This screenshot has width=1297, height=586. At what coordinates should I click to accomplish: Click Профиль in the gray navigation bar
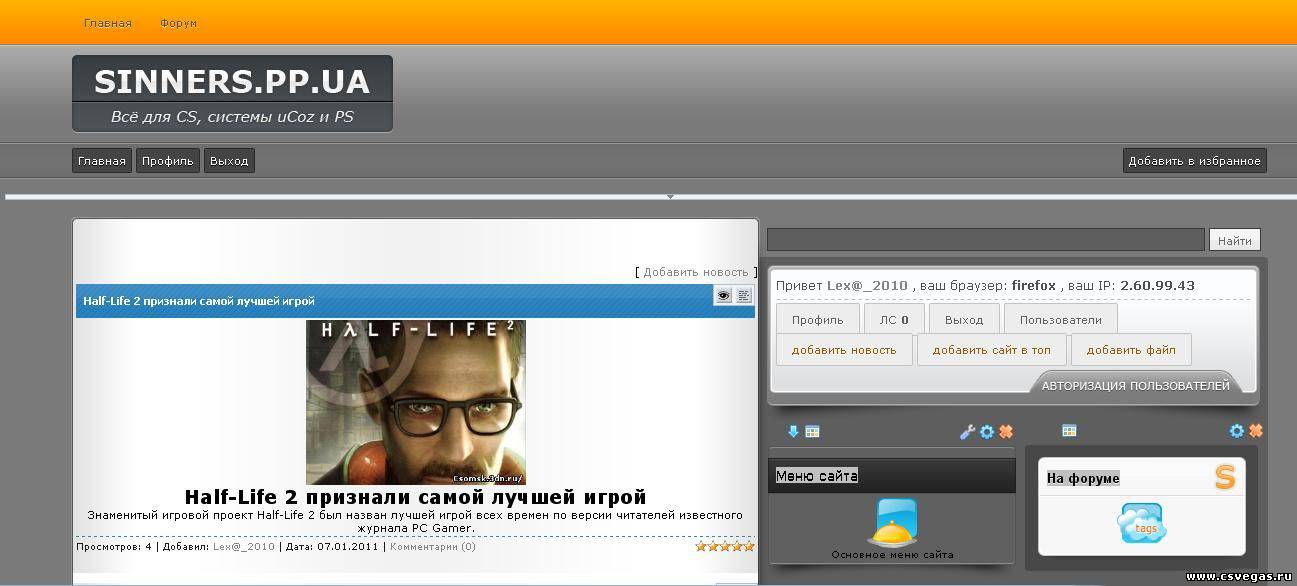click(x=168, y=161)
